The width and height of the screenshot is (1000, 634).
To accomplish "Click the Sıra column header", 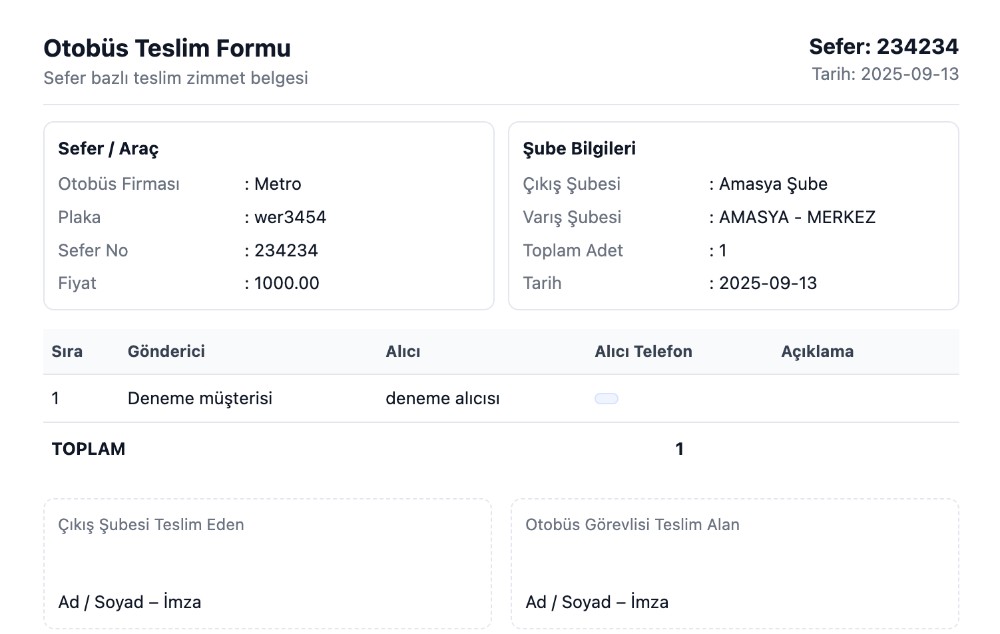I will 67,352.
